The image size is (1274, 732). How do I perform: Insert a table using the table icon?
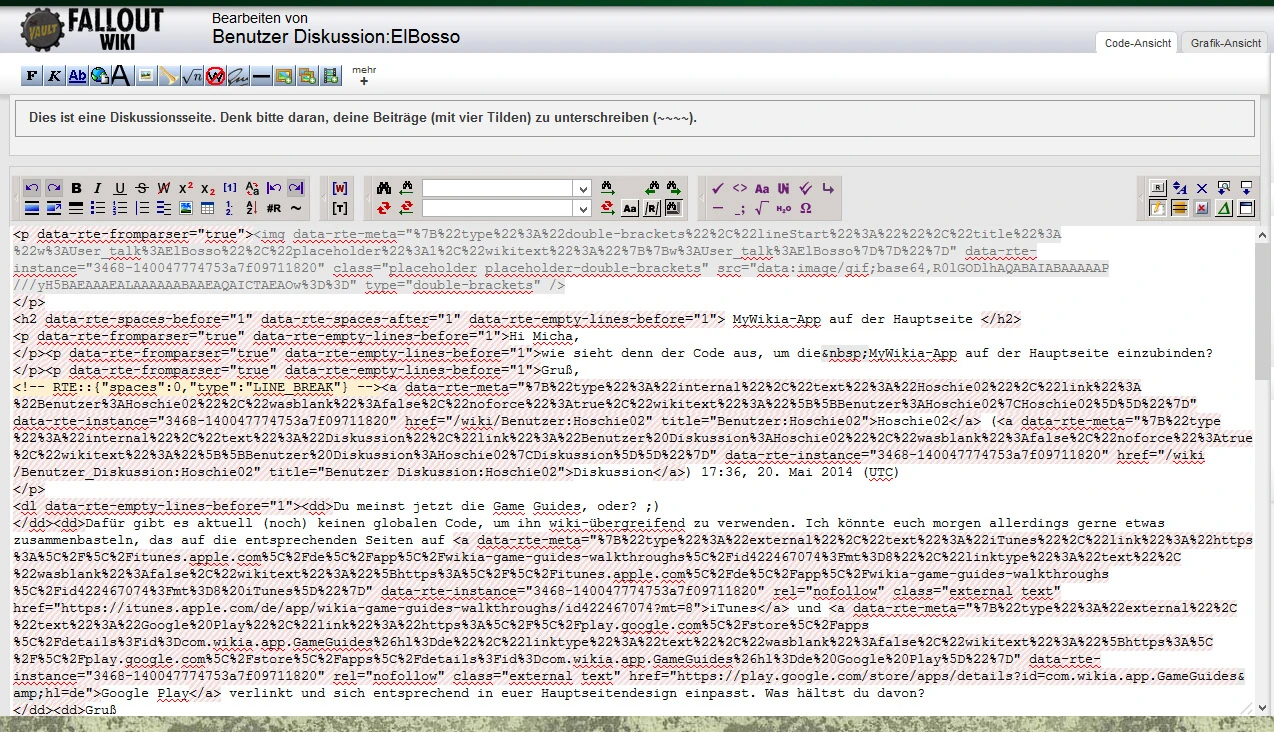coord(208,208)
